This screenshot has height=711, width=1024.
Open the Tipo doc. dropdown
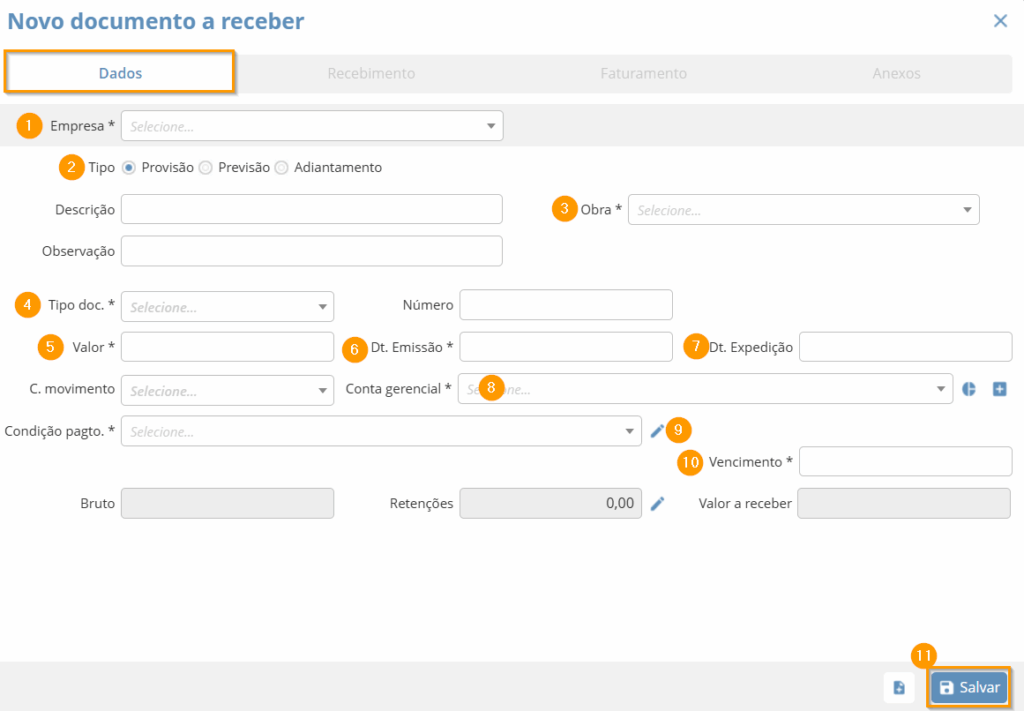227,306
